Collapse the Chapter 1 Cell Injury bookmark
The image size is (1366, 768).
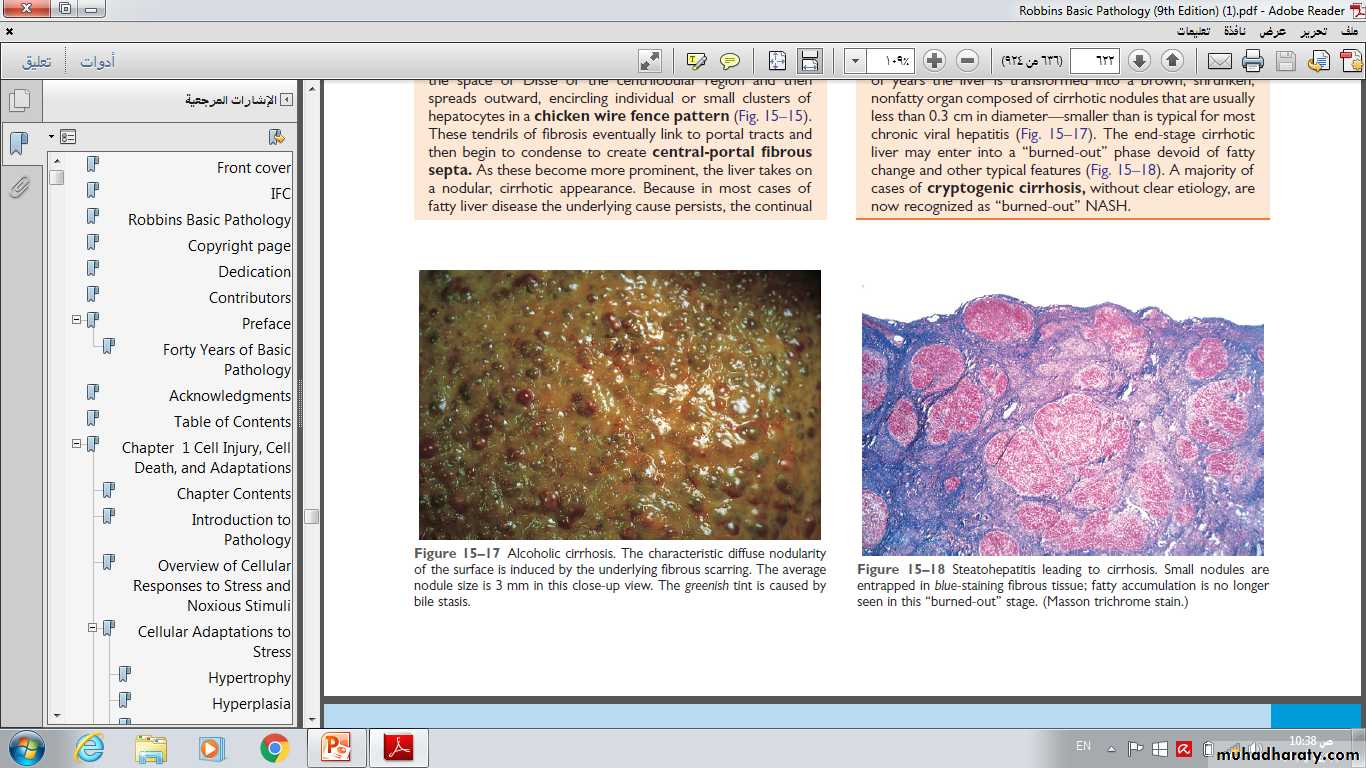click(x=76, y=444)
